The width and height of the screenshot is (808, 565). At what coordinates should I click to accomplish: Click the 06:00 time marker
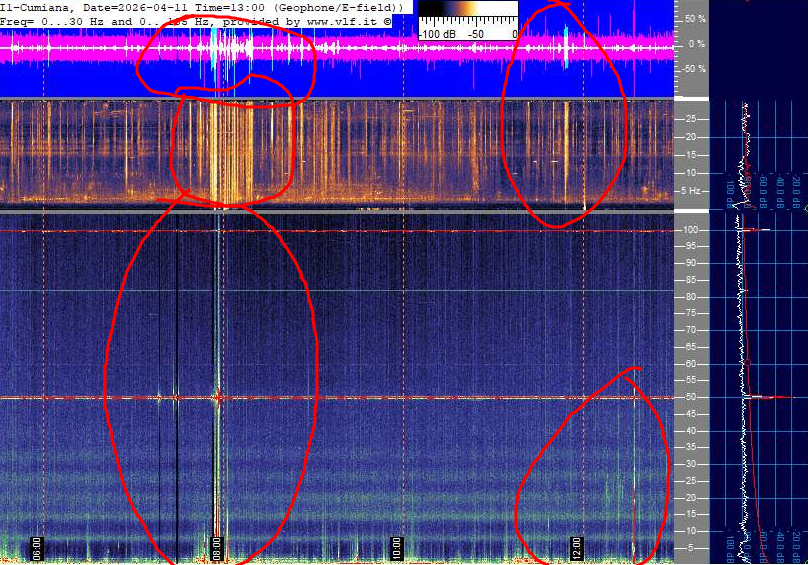point(37,548)
